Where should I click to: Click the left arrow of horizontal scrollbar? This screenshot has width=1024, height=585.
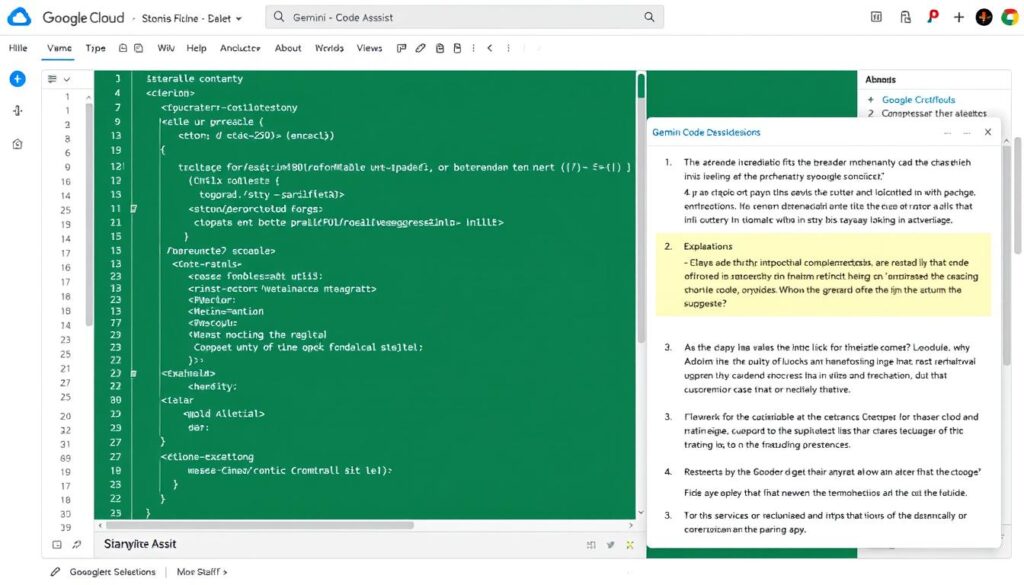[x=100, y=525]
